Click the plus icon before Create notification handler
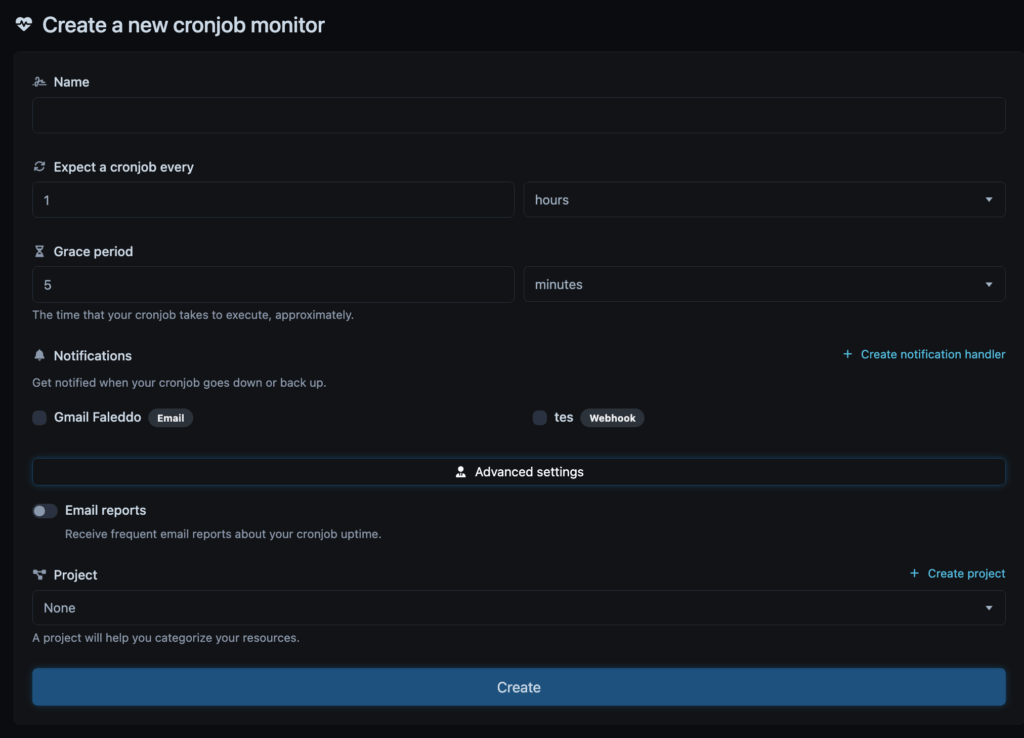1024x738 pixels. pos(847,354)
